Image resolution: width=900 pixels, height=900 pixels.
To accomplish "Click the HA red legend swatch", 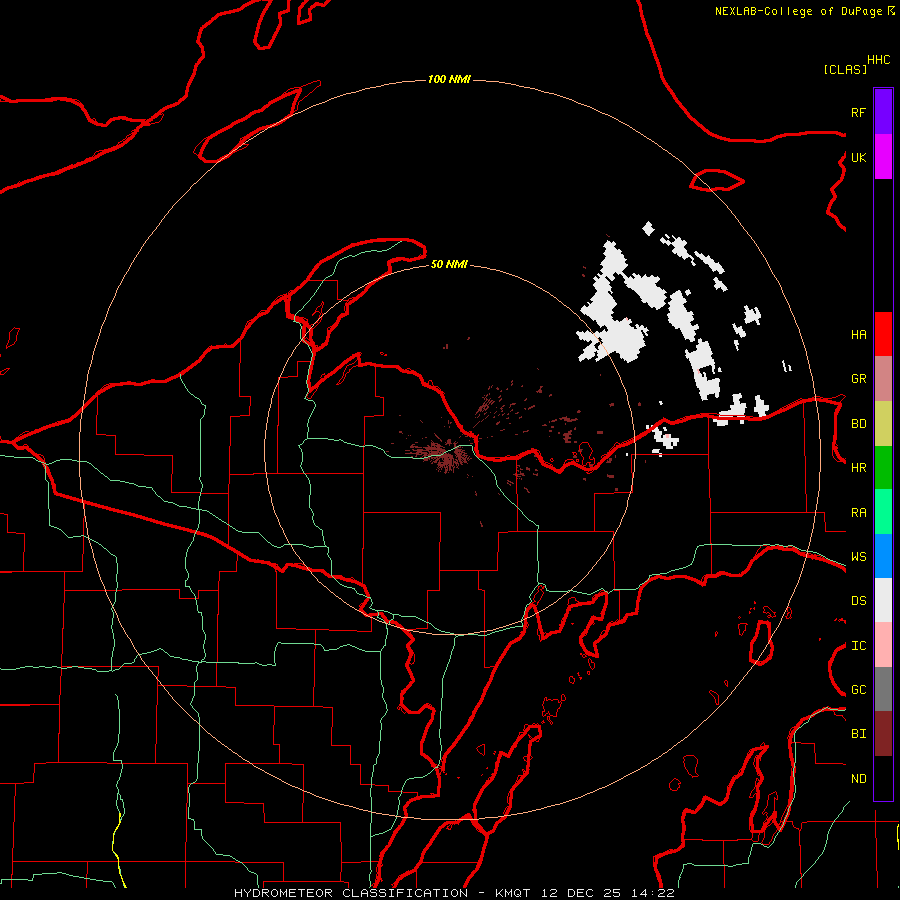I will (883, 334).
